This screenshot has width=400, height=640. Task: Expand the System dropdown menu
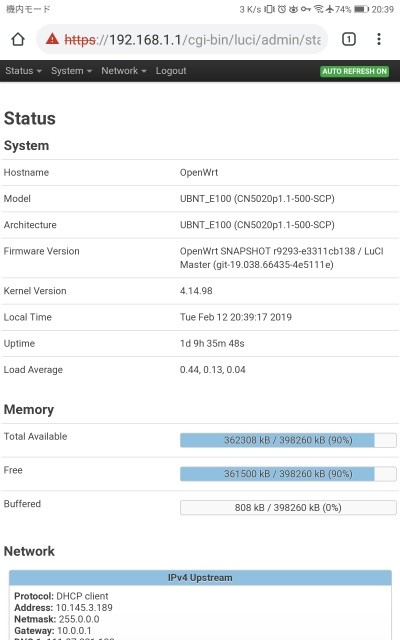pos(71,71)
